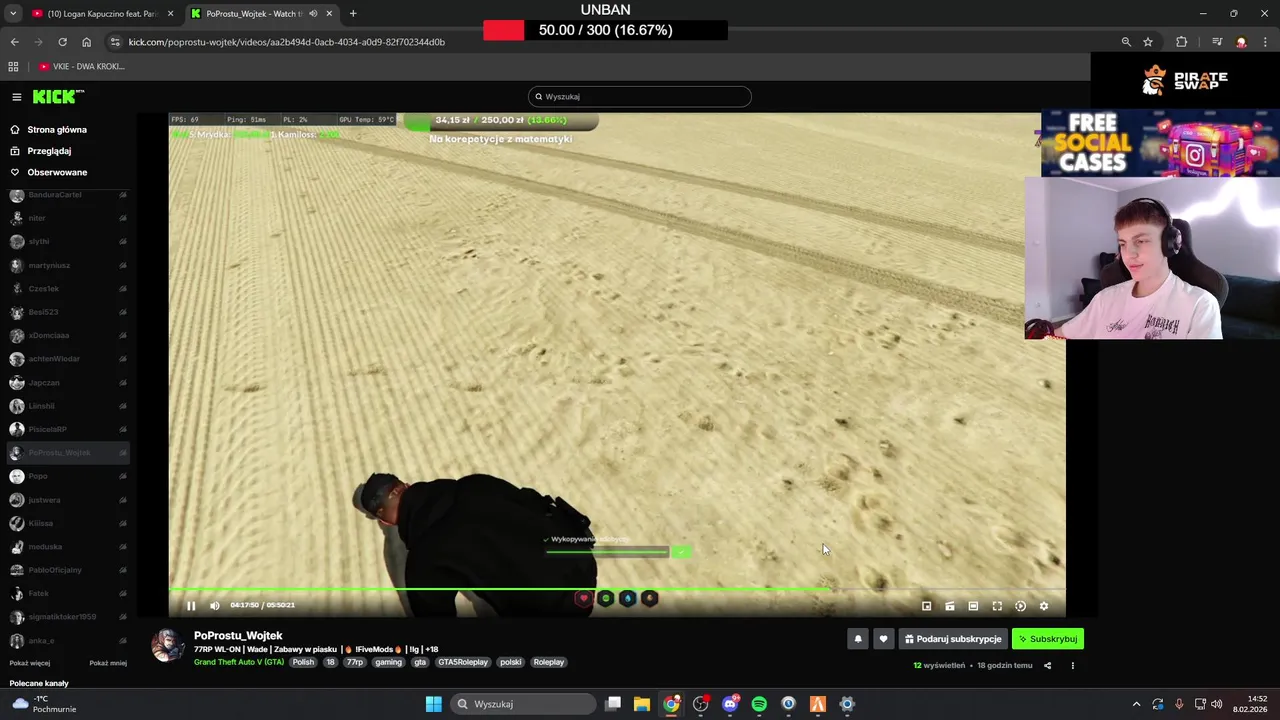
Task: Open File Explorer from the taskbar
Action: tap(642, 704)
